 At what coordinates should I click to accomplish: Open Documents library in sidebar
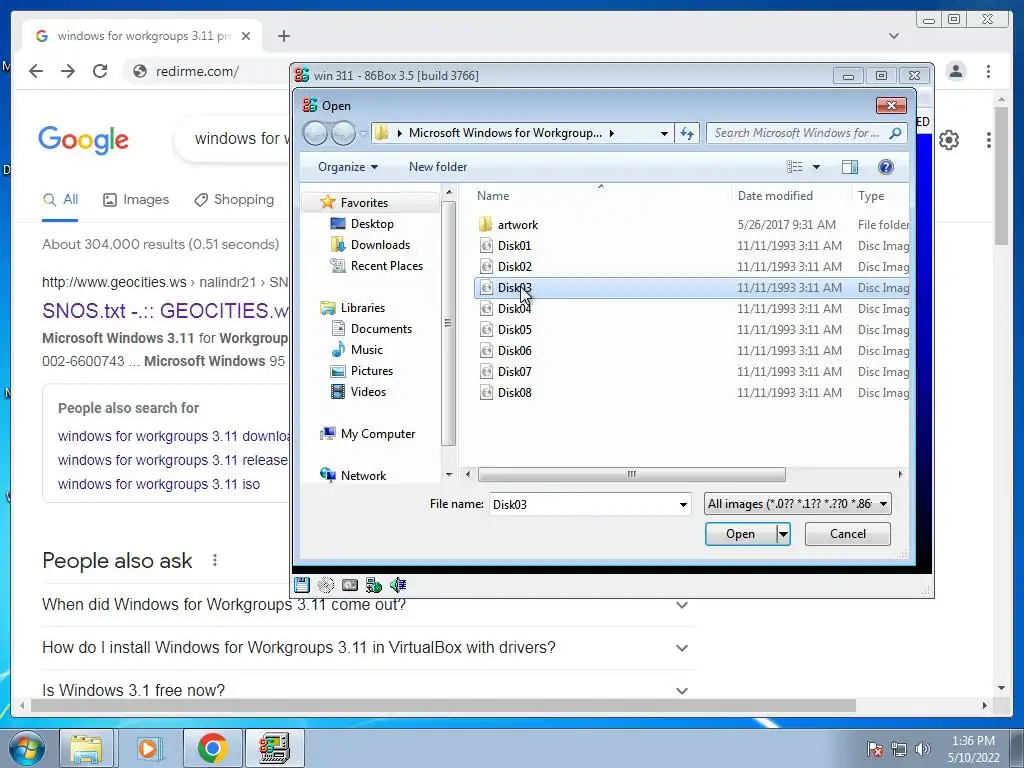(x=381, y=328)
